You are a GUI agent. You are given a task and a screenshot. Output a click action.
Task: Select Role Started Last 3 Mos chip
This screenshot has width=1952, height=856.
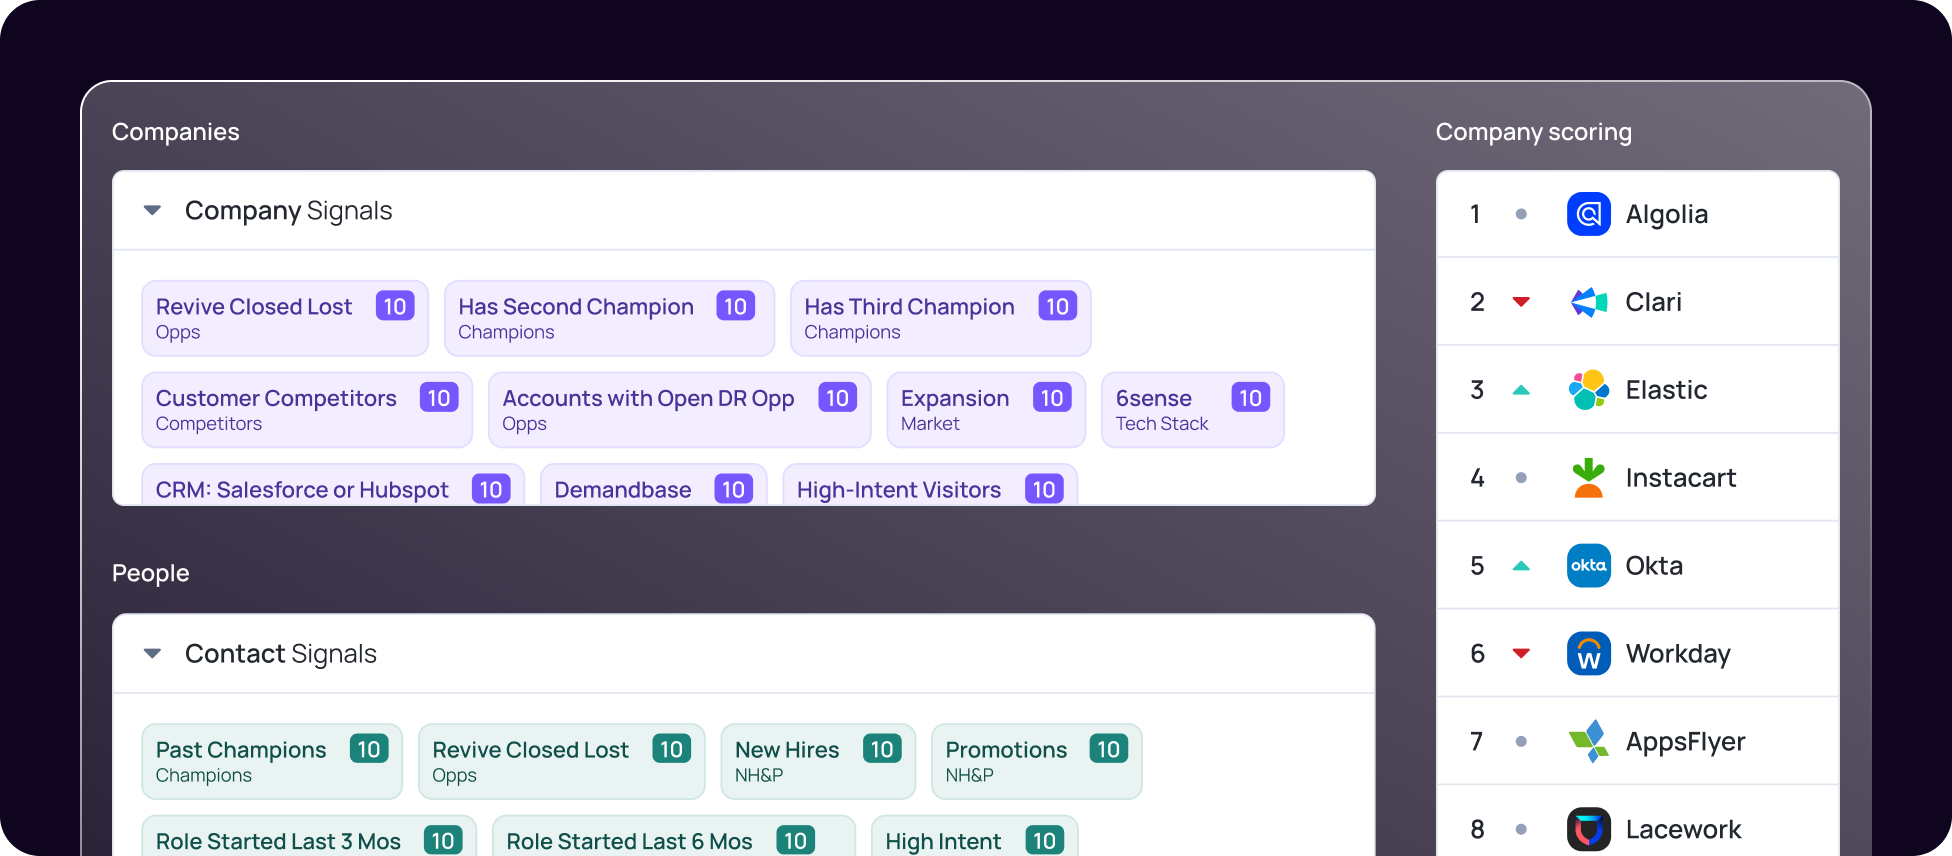tap(309, 836)
